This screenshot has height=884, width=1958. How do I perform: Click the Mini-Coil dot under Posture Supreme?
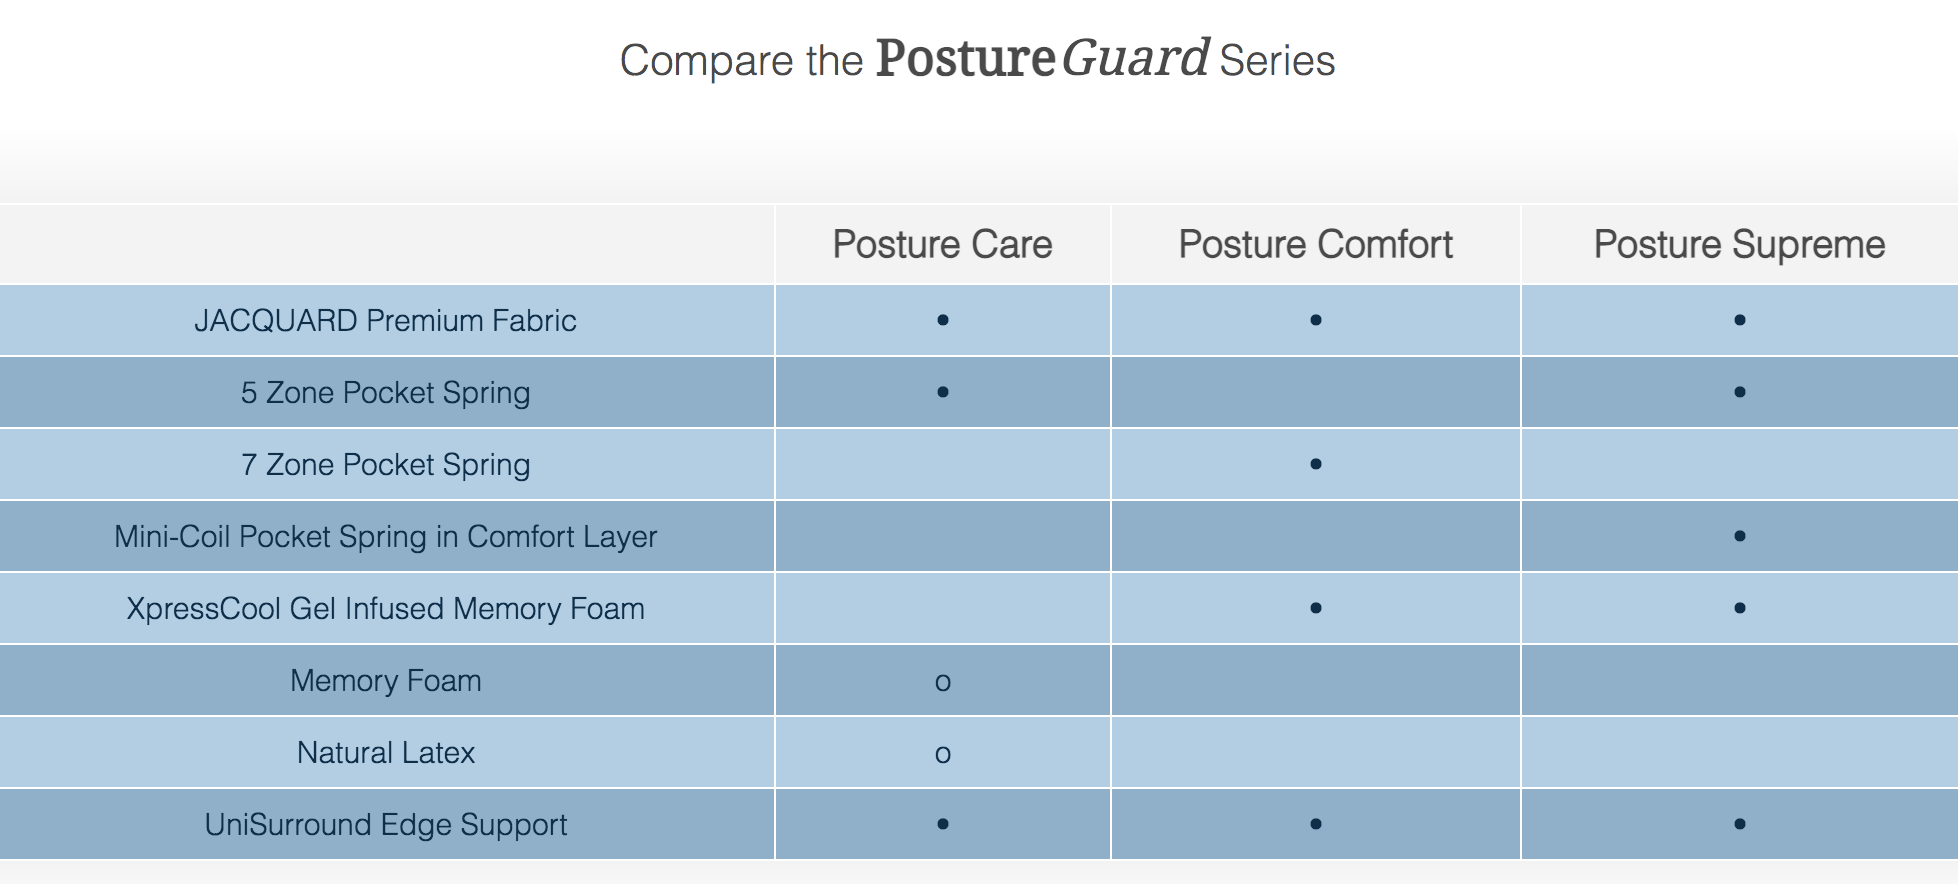tap(1739, 536)
